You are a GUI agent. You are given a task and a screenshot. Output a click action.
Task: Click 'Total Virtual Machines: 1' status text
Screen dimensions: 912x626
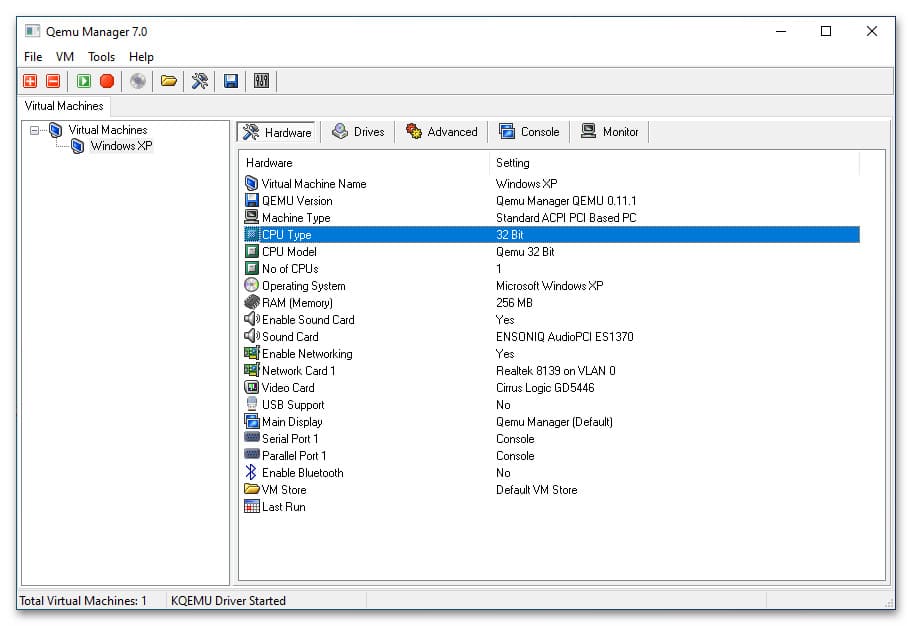click(83, 600)
